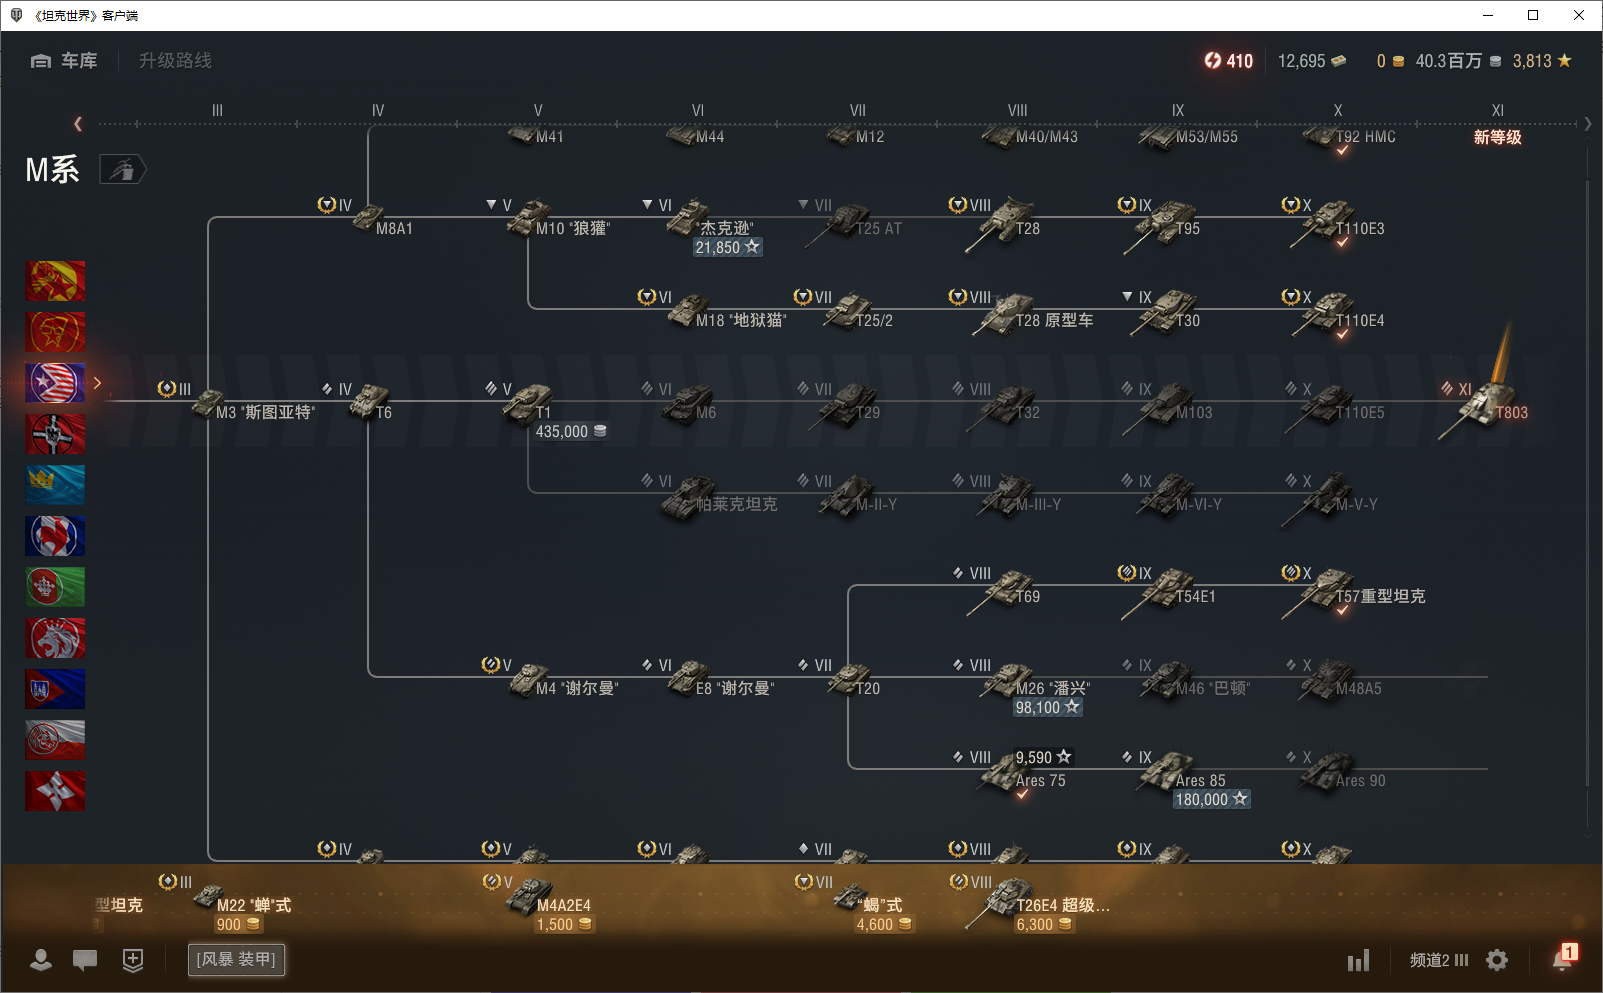Open the chat speech bubble icon
The height and width of the screenshot is (993, 1603).
pyautogui.click(x=85, y=960)
